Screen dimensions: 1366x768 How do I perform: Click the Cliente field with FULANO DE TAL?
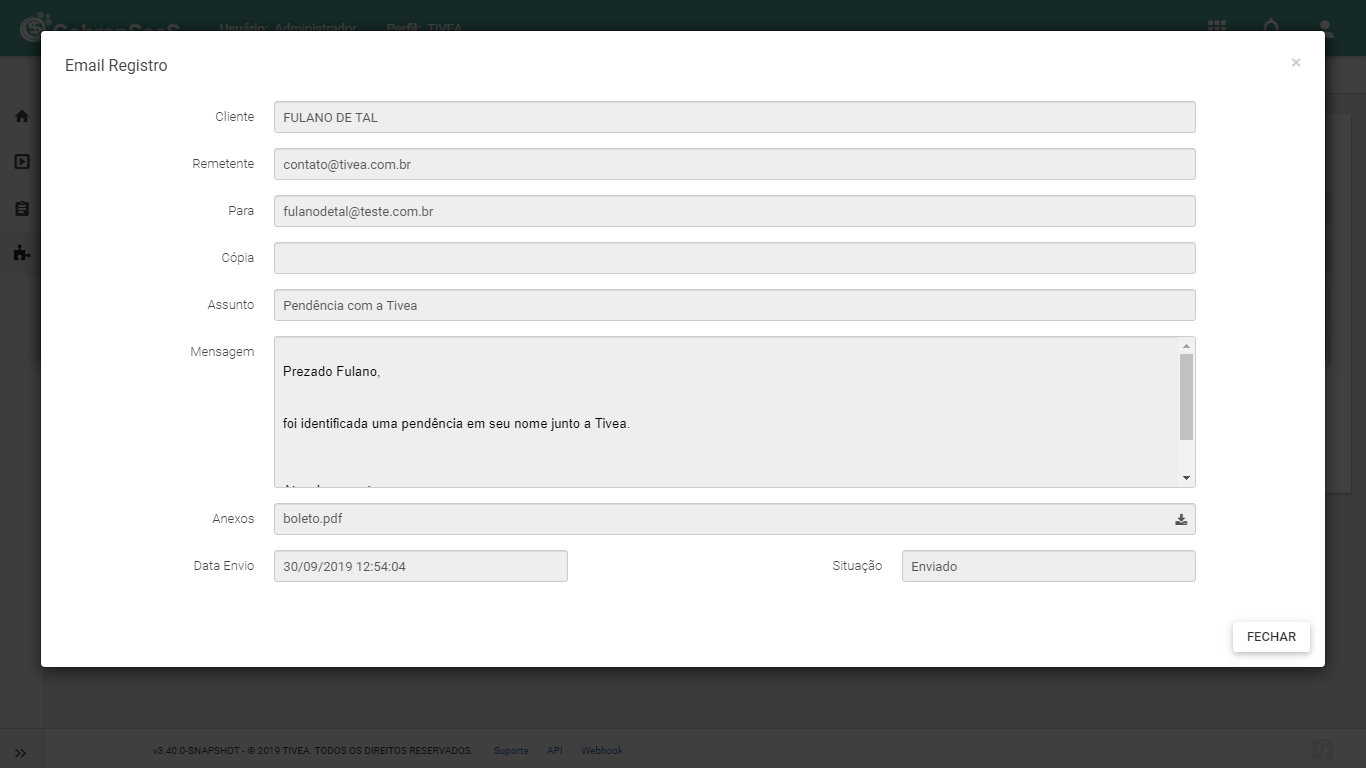coord(735,117)
